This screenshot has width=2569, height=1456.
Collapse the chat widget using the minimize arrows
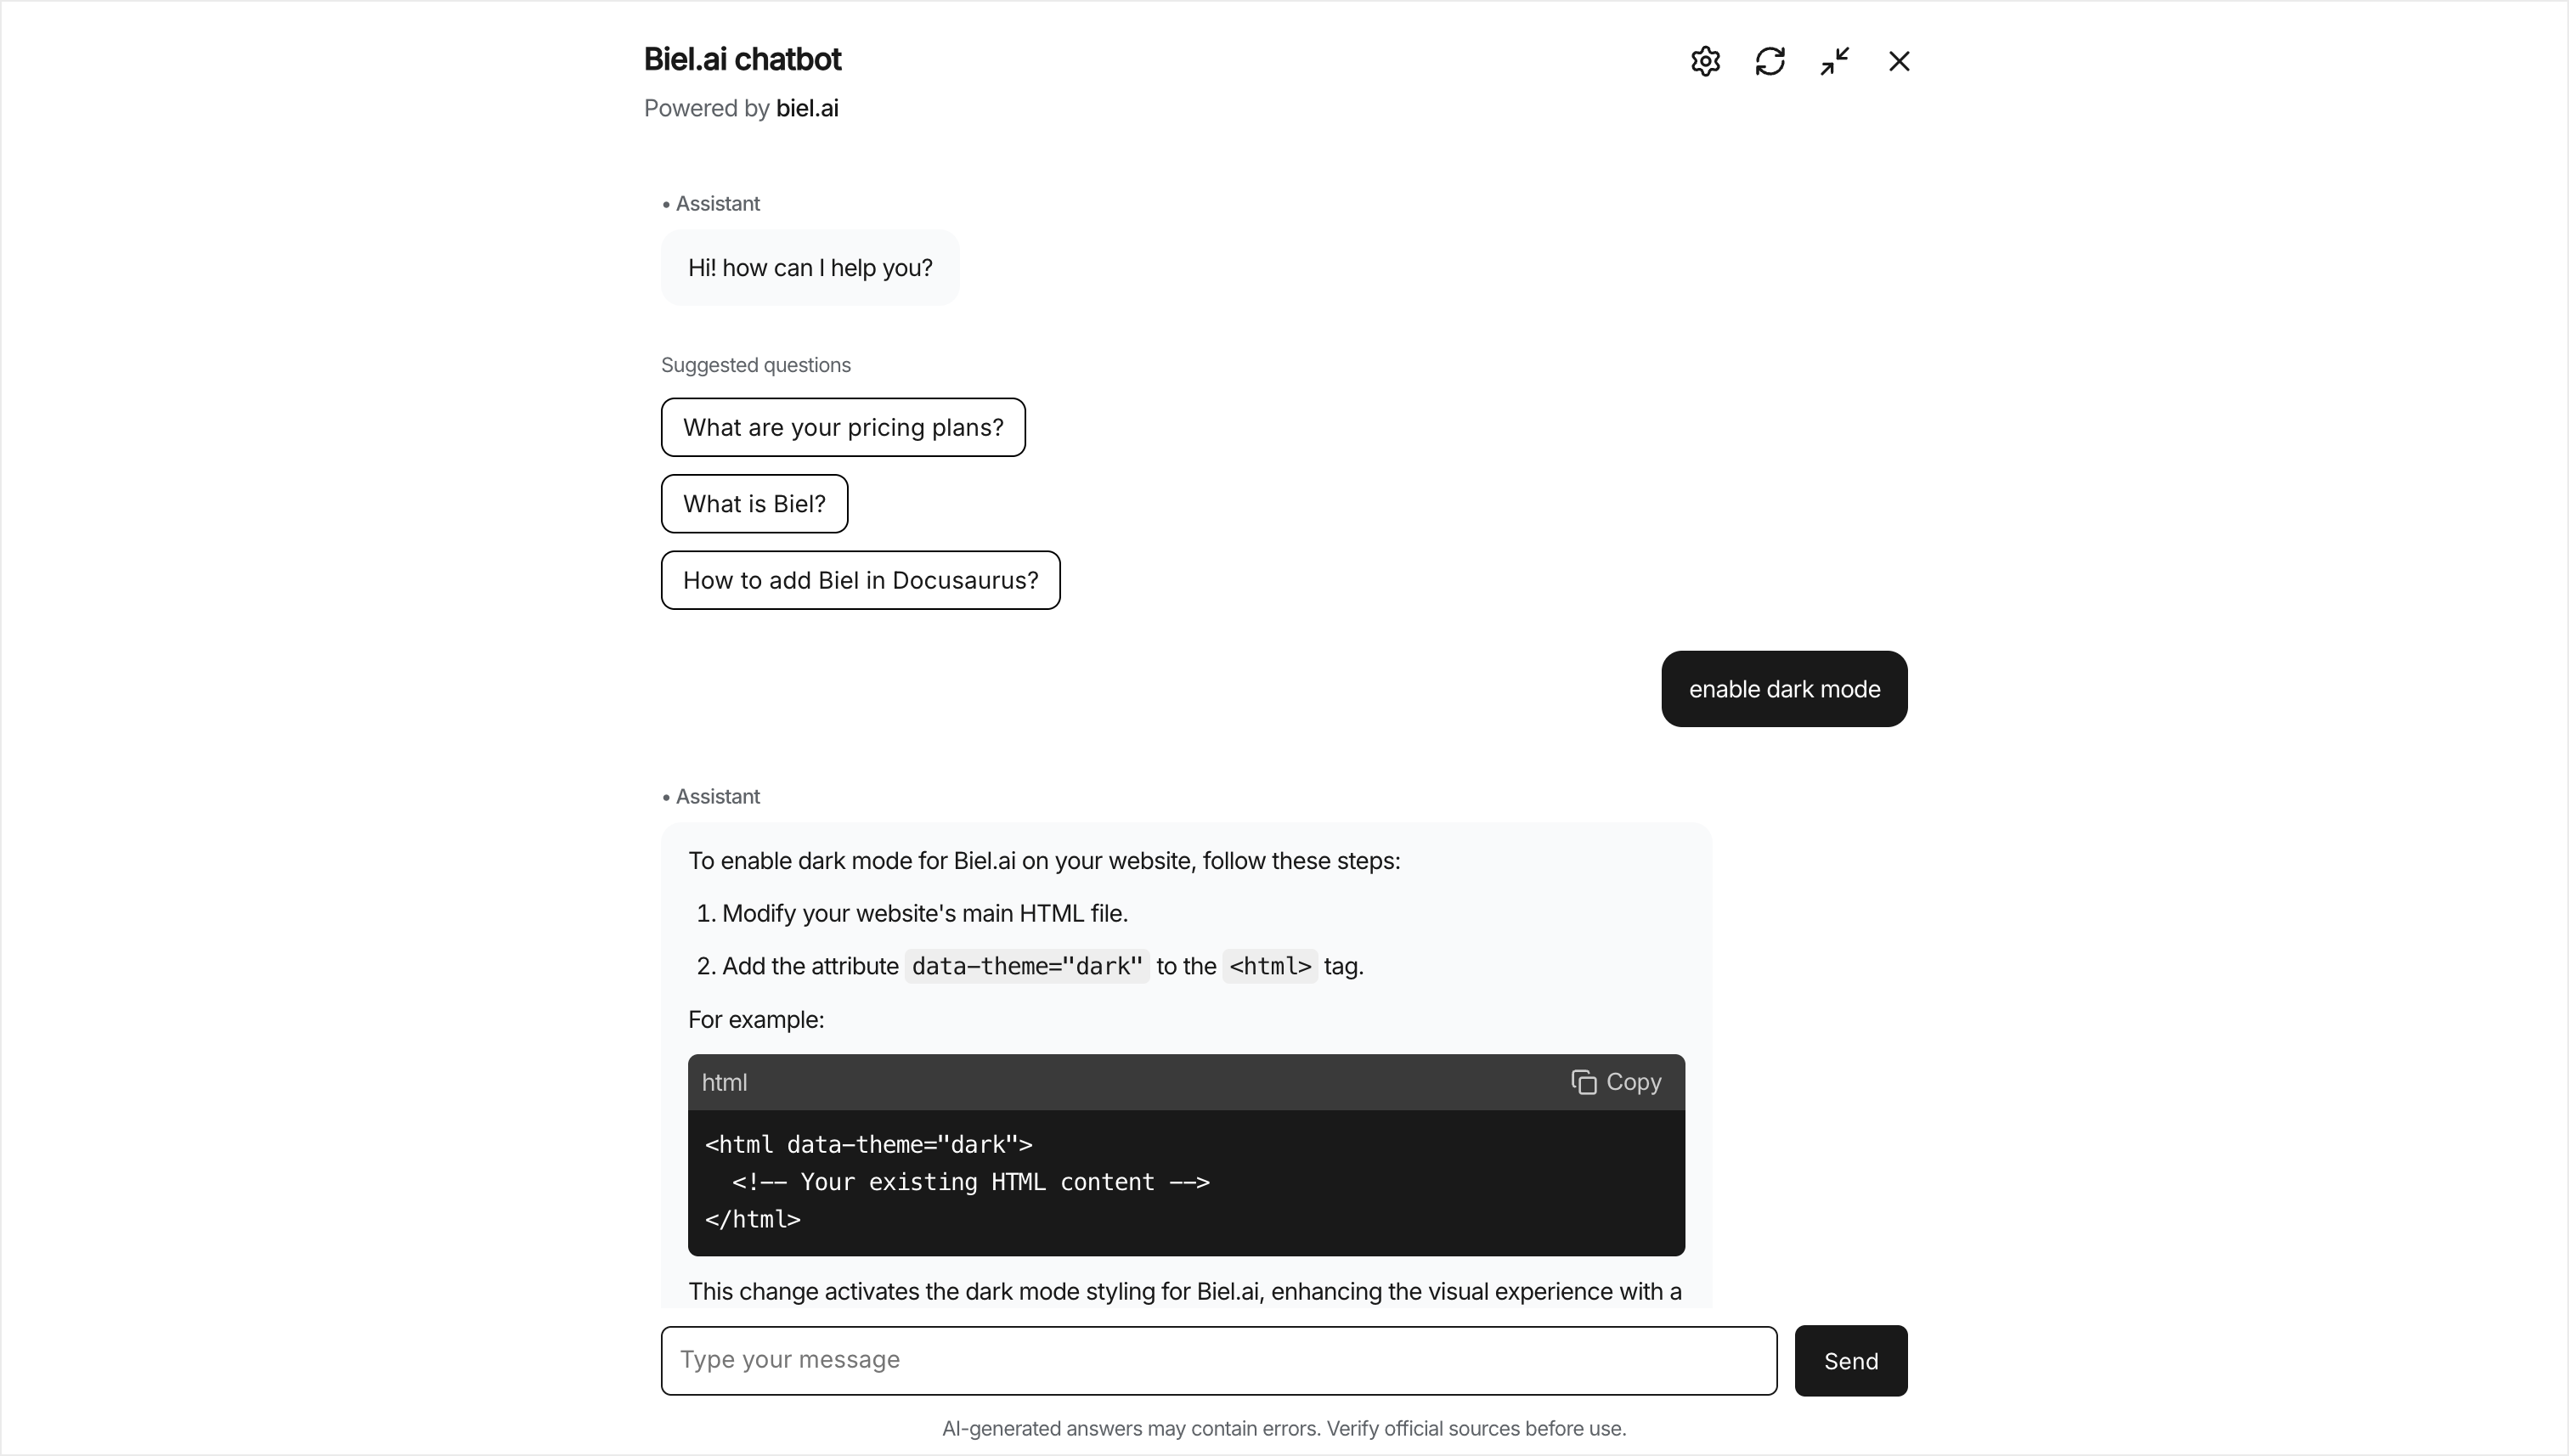[1834, 60]
